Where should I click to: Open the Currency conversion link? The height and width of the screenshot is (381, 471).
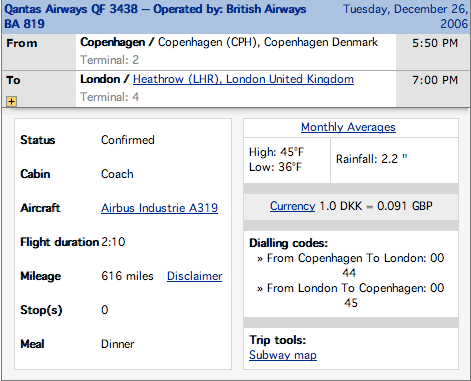tap(292, 206)
